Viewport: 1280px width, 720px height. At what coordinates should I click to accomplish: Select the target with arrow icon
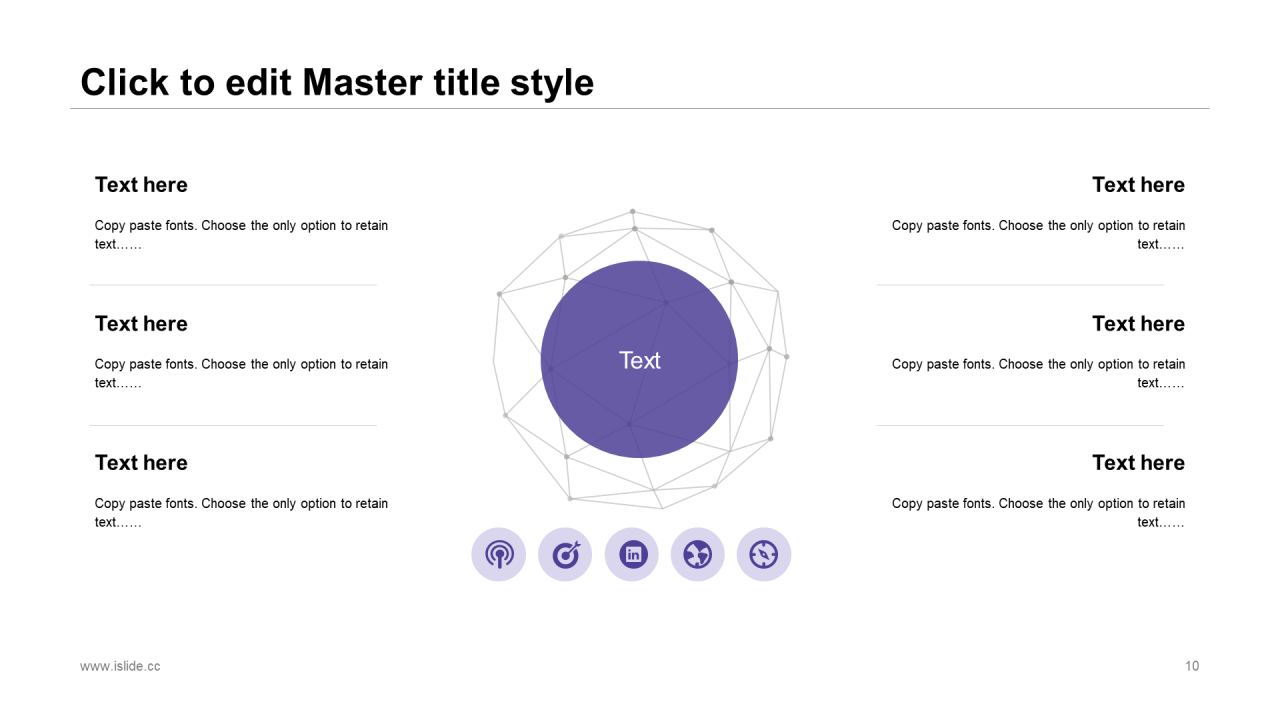click(565, 554)
